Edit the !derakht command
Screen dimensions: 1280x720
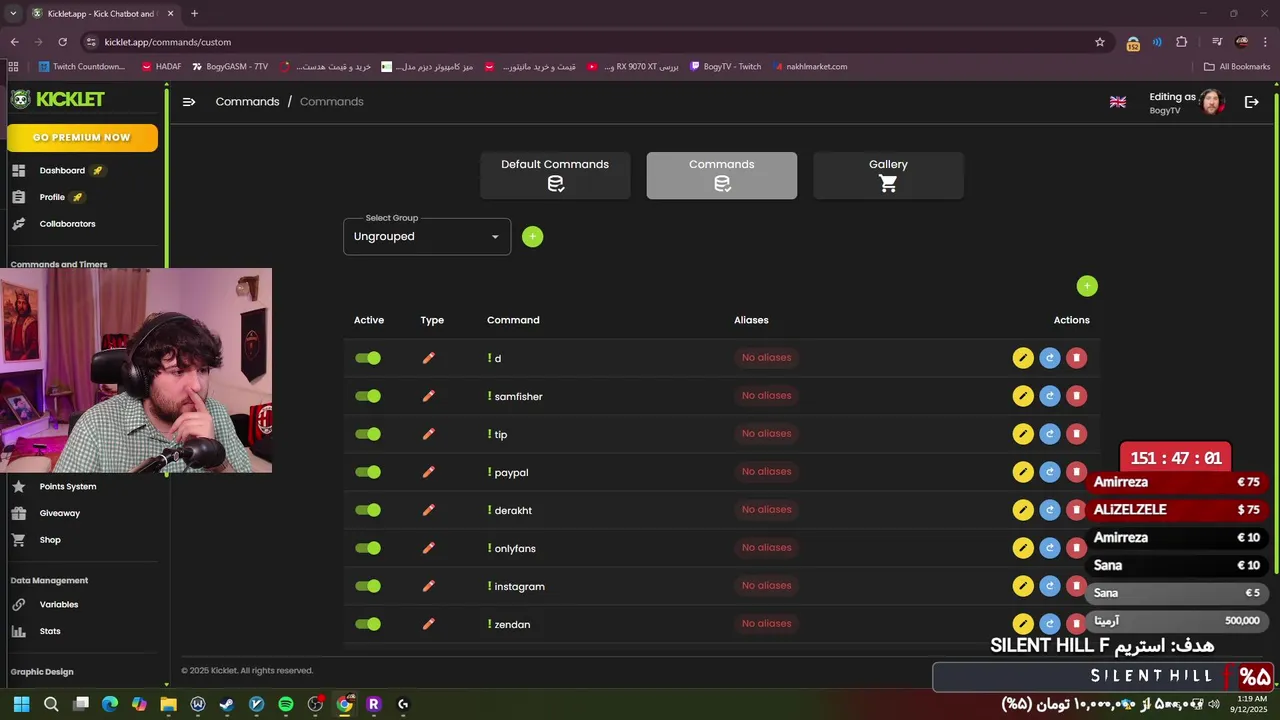point(1023,510)
